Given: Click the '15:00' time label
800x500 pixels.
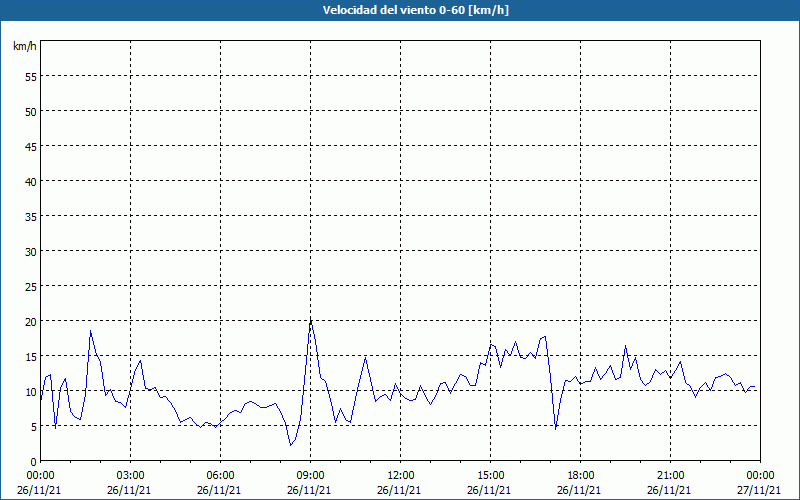Looking at the screenshot, I should coord(490,476).
